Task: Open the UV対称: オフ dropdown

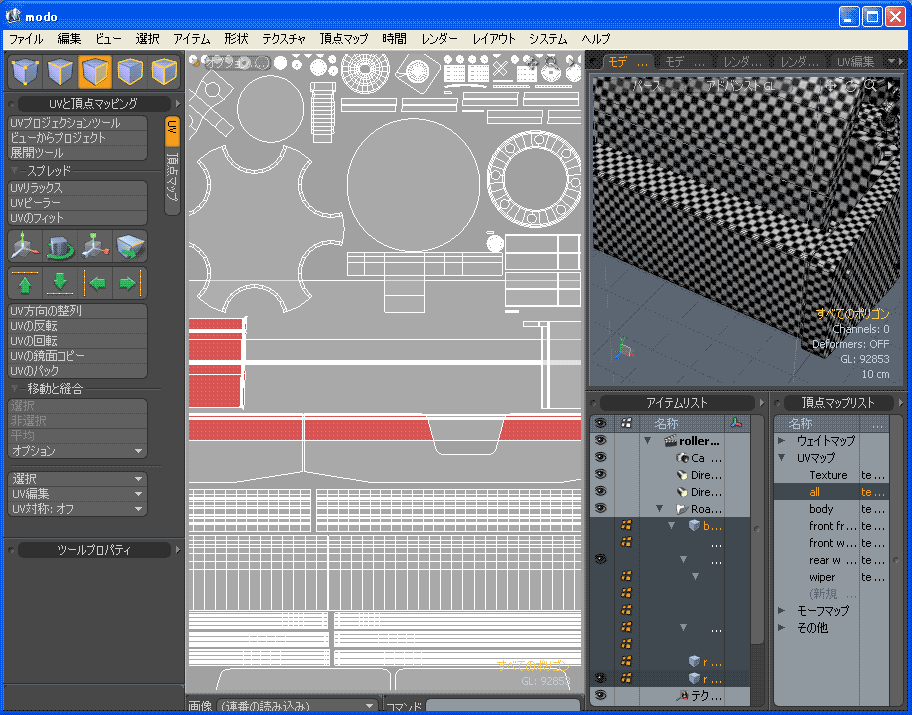Action: click(x=77, y=509)
